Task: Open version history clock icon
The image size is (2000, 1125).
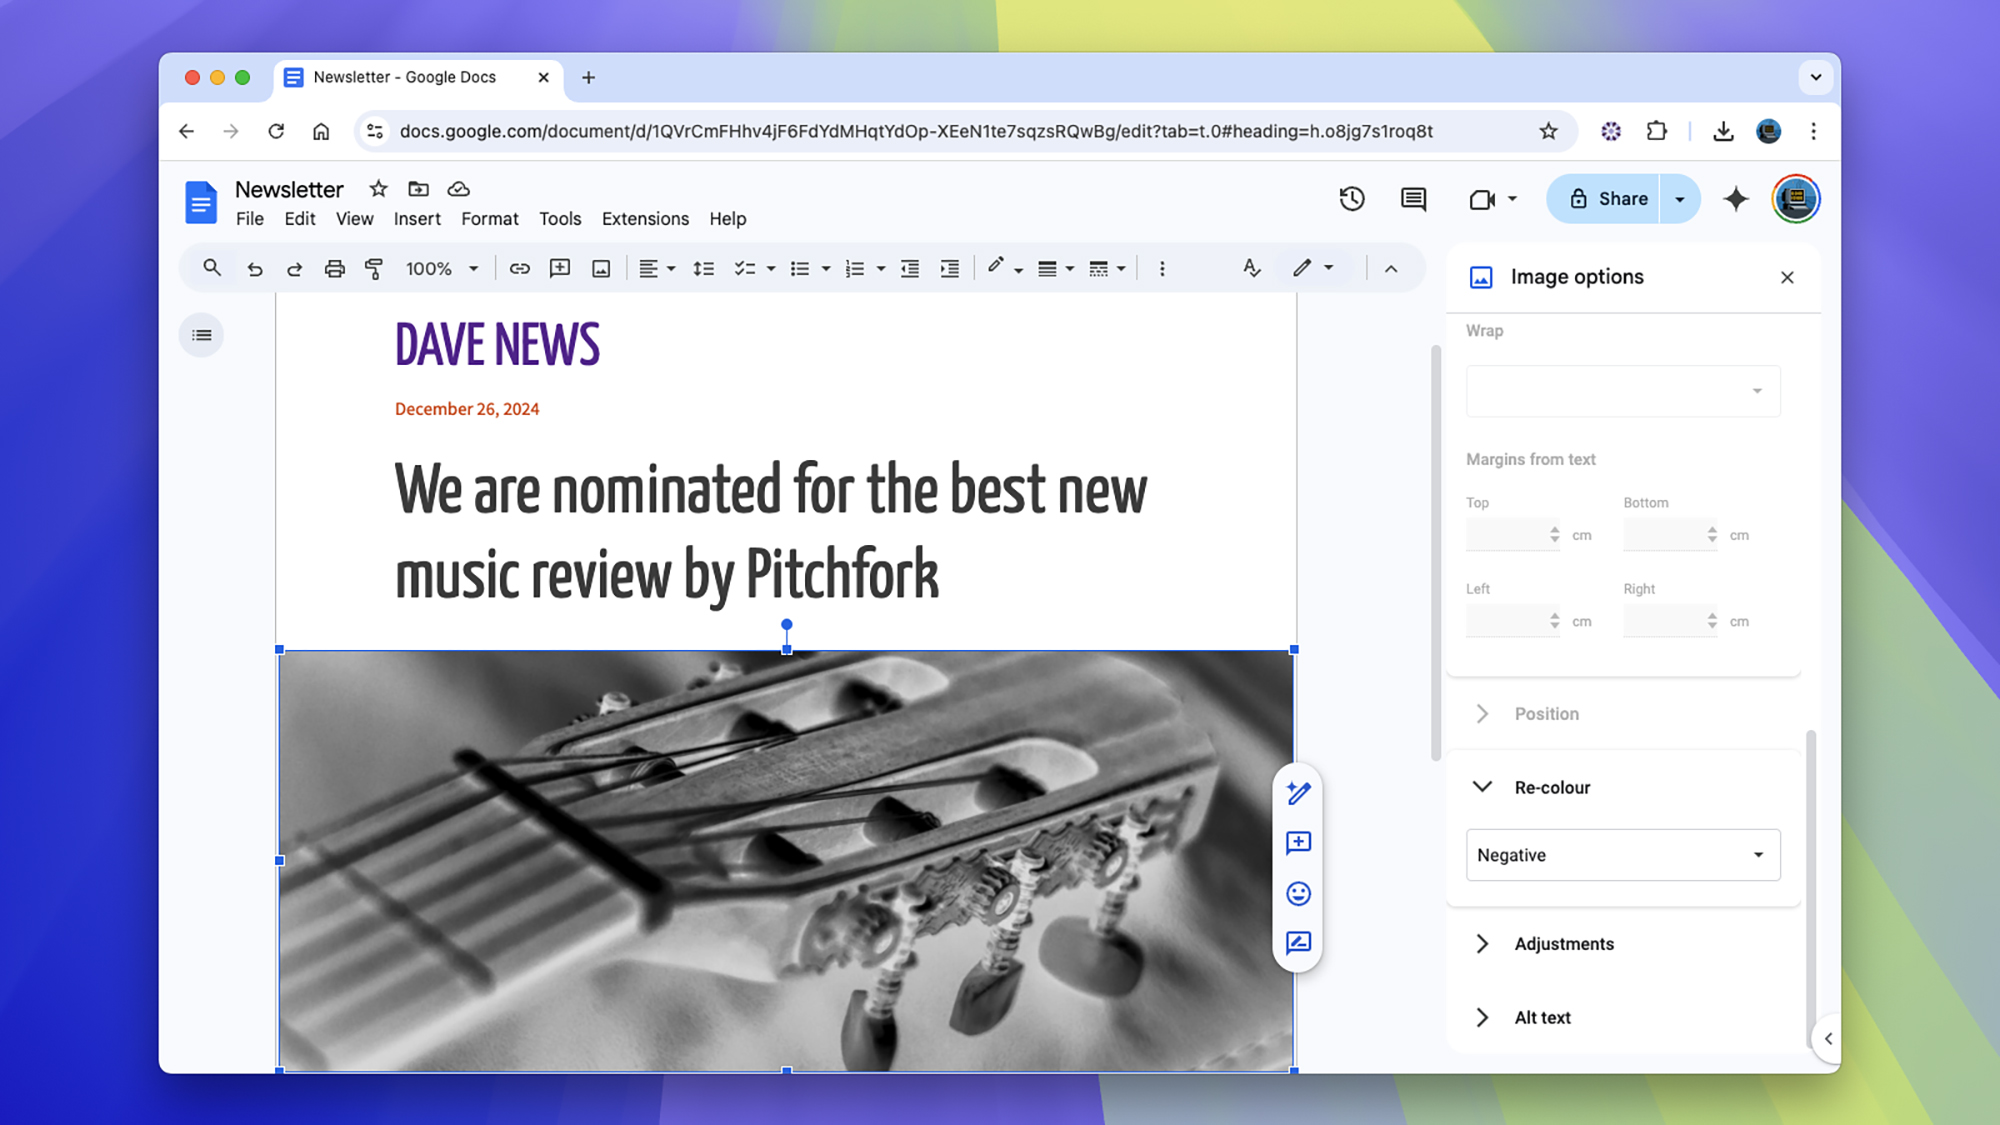Action: (x=1352, y=199)
